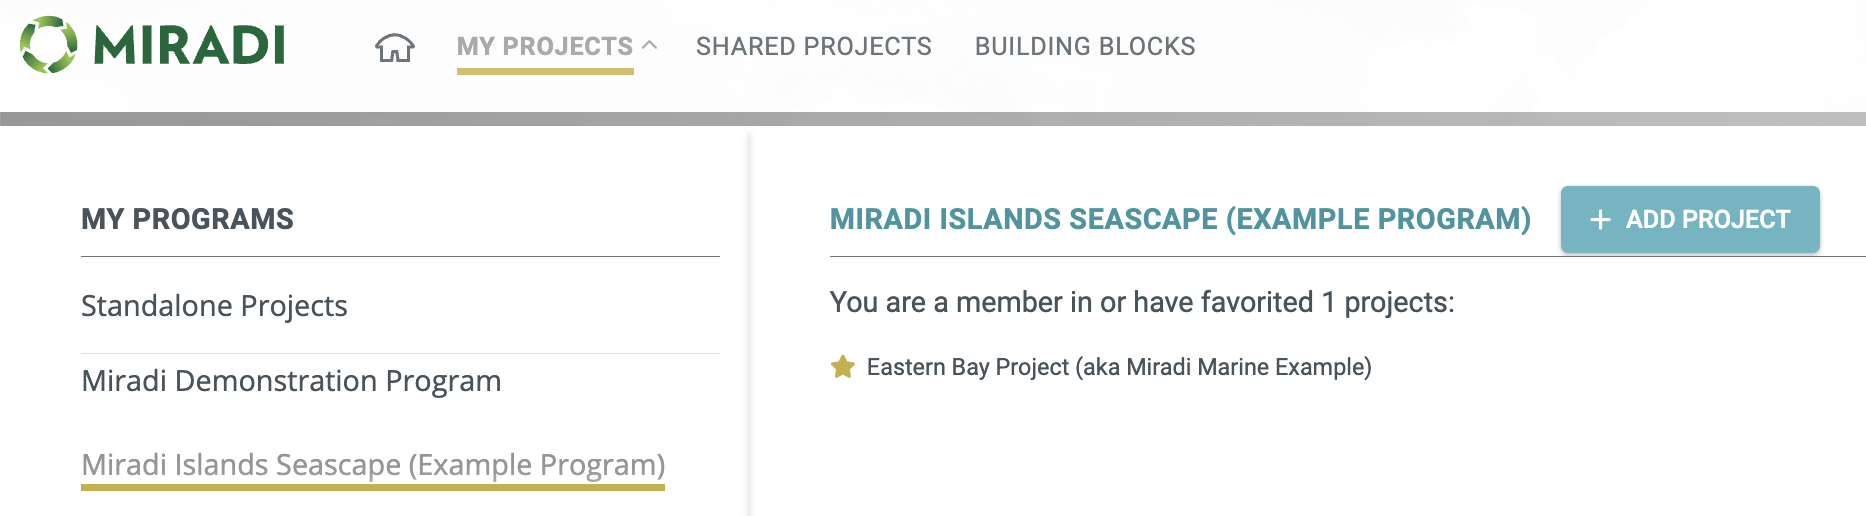Open Eastern Bay Project (aka Miradi Marine Example)

tap(1118, 367)
